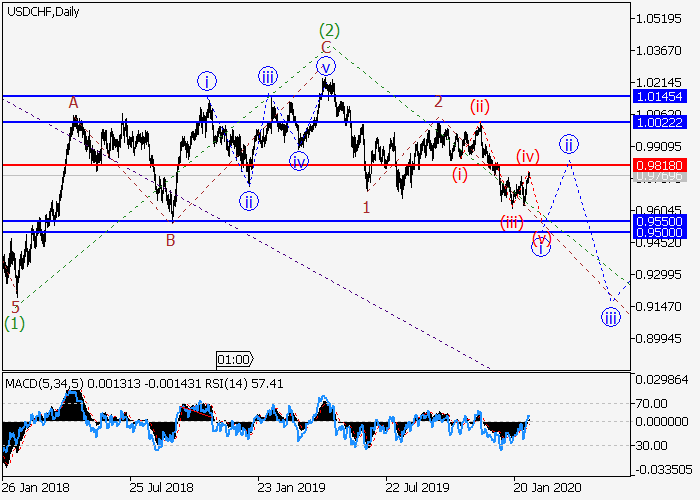Click the 23 Jan 2019 date label

(x=288, y=490)
